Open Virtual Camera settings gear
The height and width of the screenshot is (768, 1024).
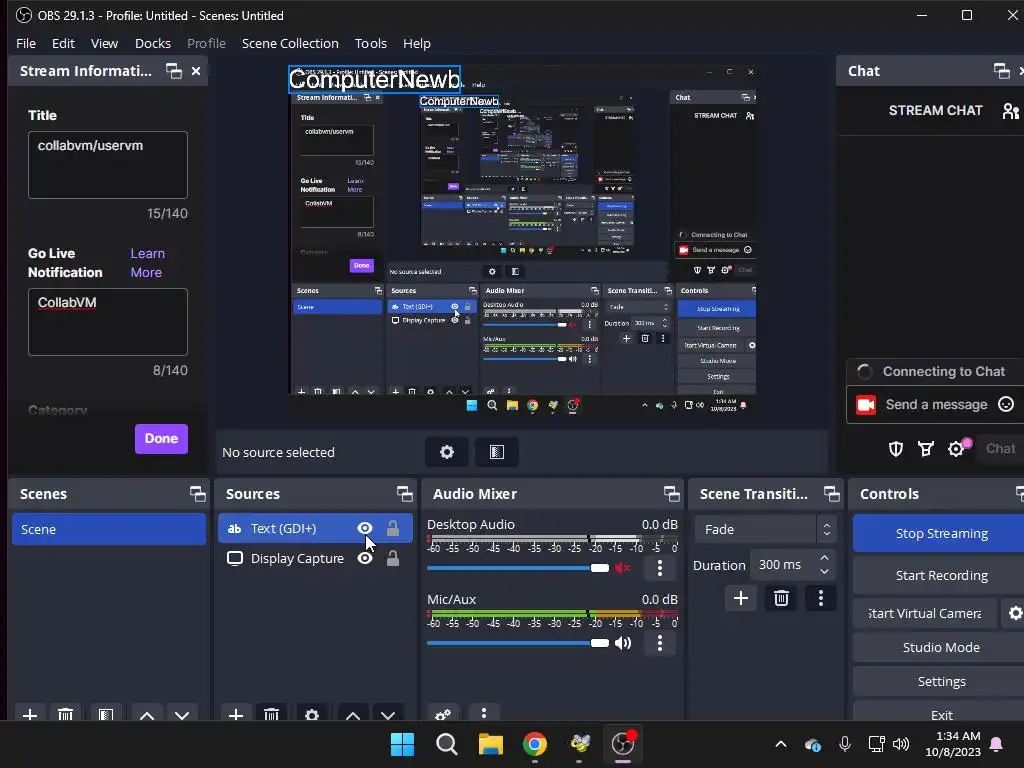pos(1015,613)
